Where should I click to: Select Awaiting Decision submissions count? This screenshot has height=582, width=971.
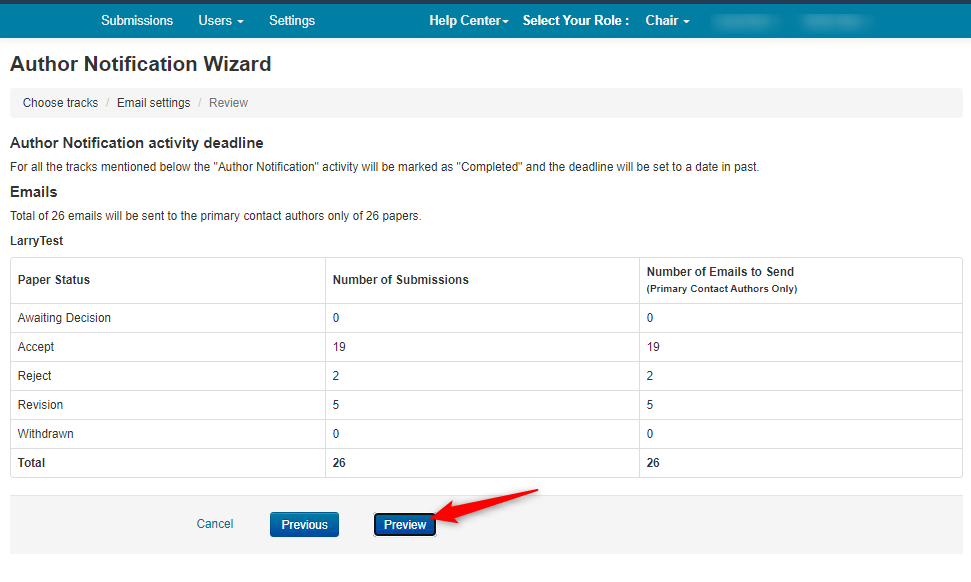pos(336,318)
